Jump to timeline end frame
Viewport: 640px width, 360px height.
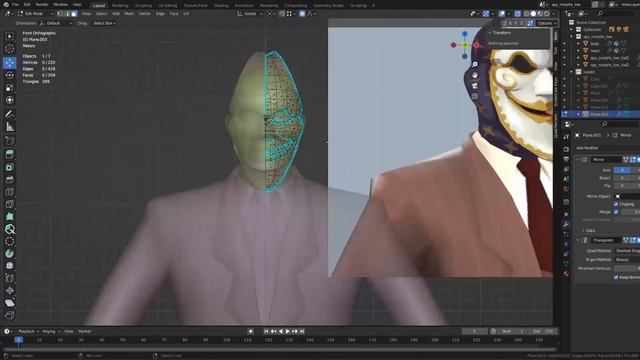coord(302,331)
